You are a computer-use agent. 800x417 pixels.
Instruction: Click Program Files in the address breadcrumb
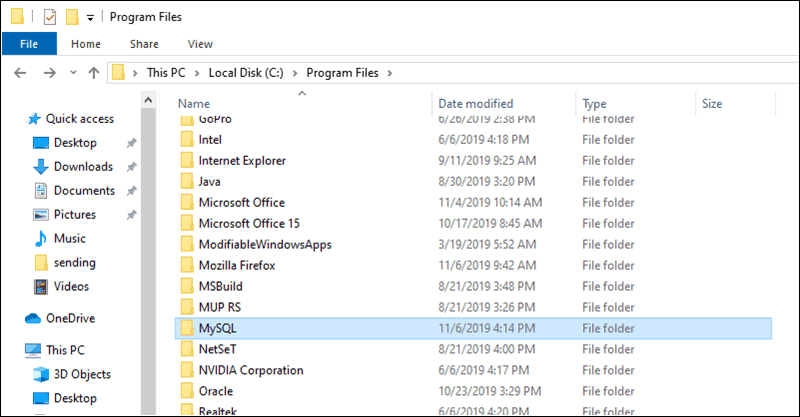pos(342,72)
